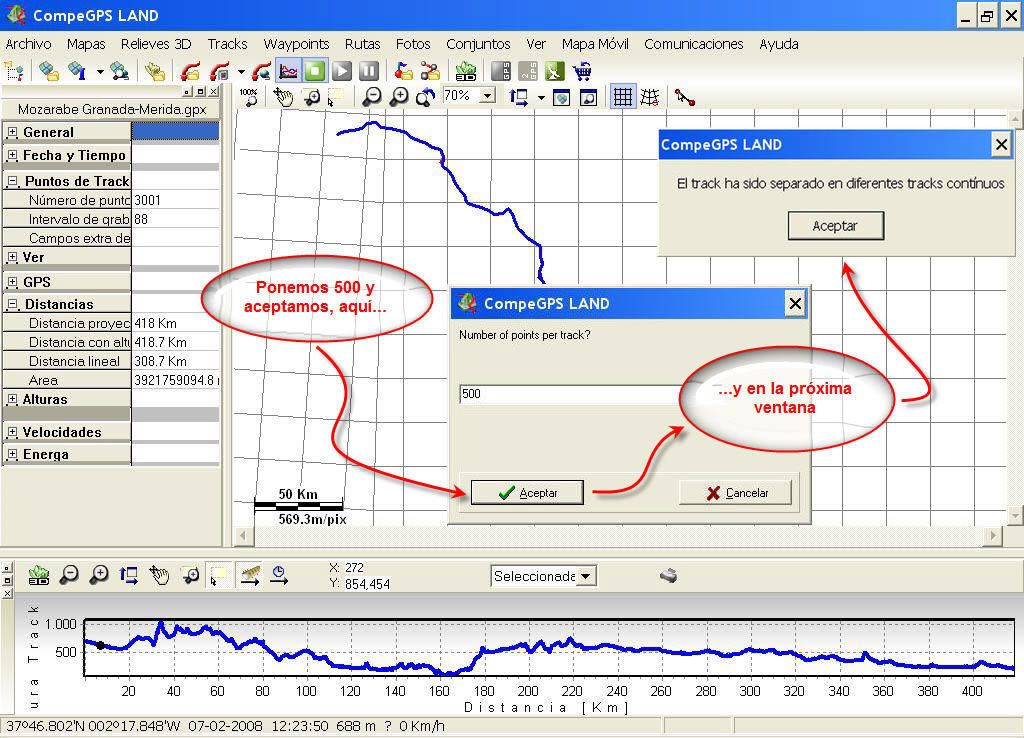Click the previous zoom icon in map toolbar
1024x738 pixels.
(426, 97)
